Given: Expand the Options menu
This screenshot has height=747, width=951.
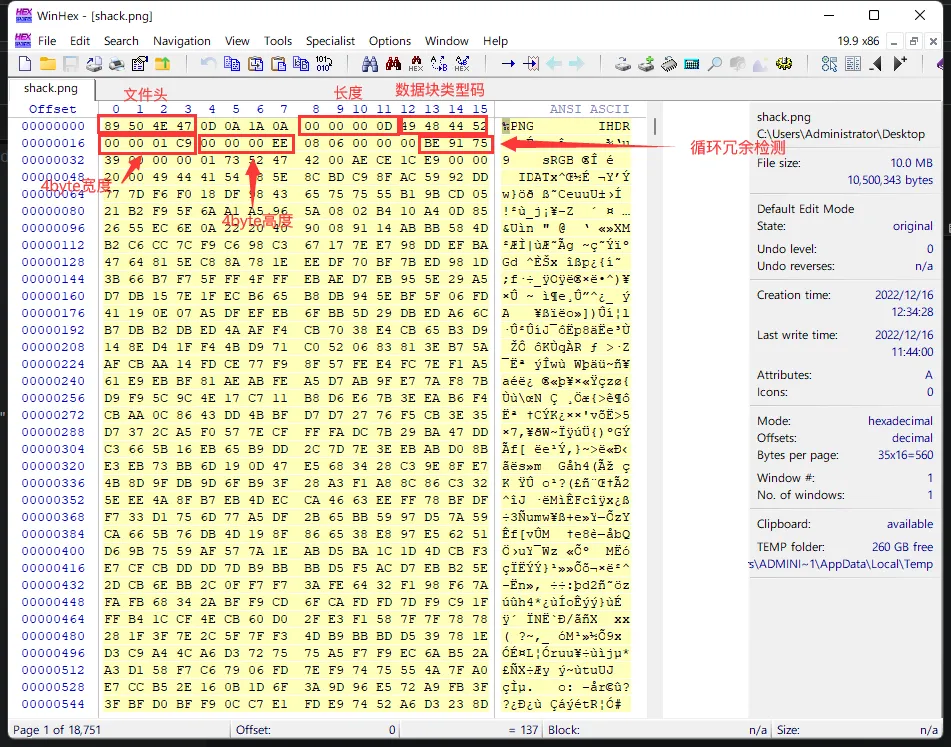Looking at the screenshot, I should (390, 41).
